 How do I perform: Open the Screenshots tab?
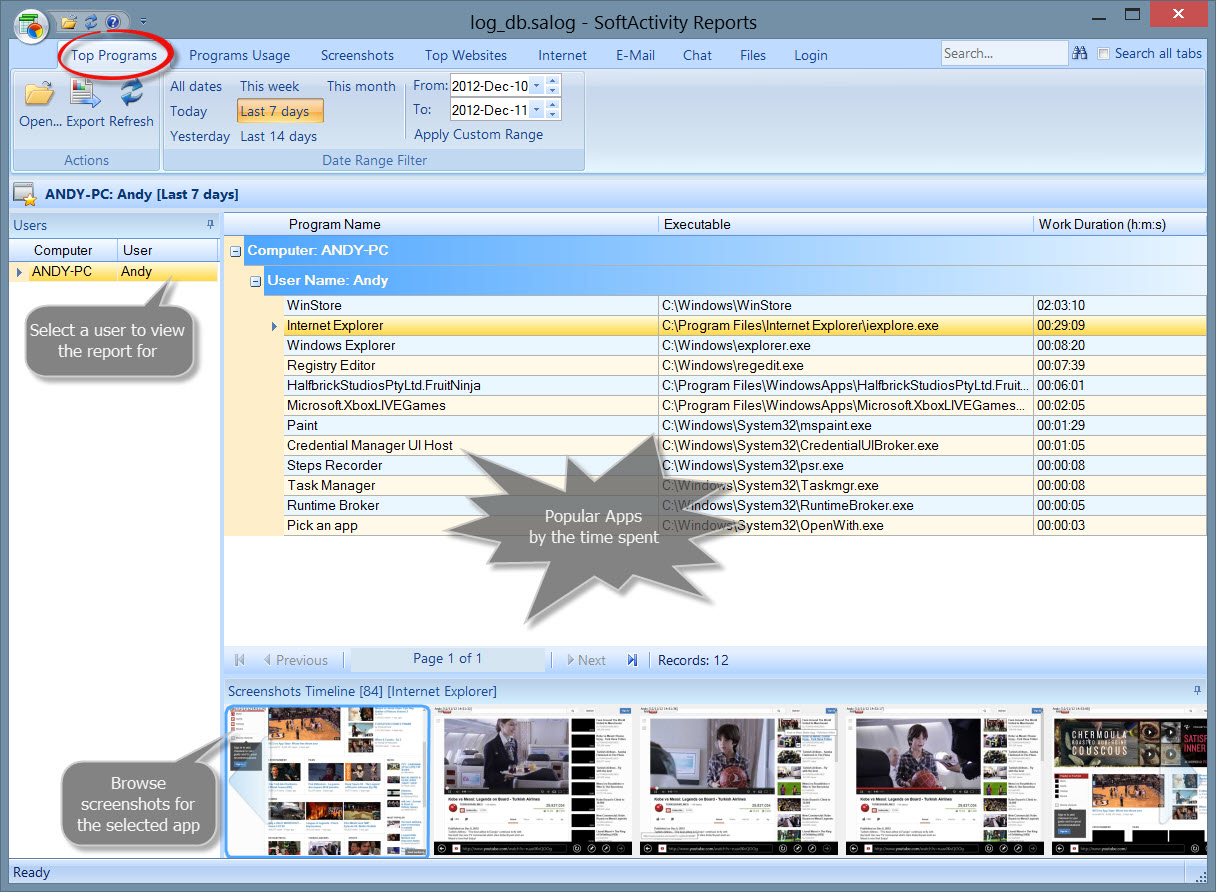coord(357,55)
